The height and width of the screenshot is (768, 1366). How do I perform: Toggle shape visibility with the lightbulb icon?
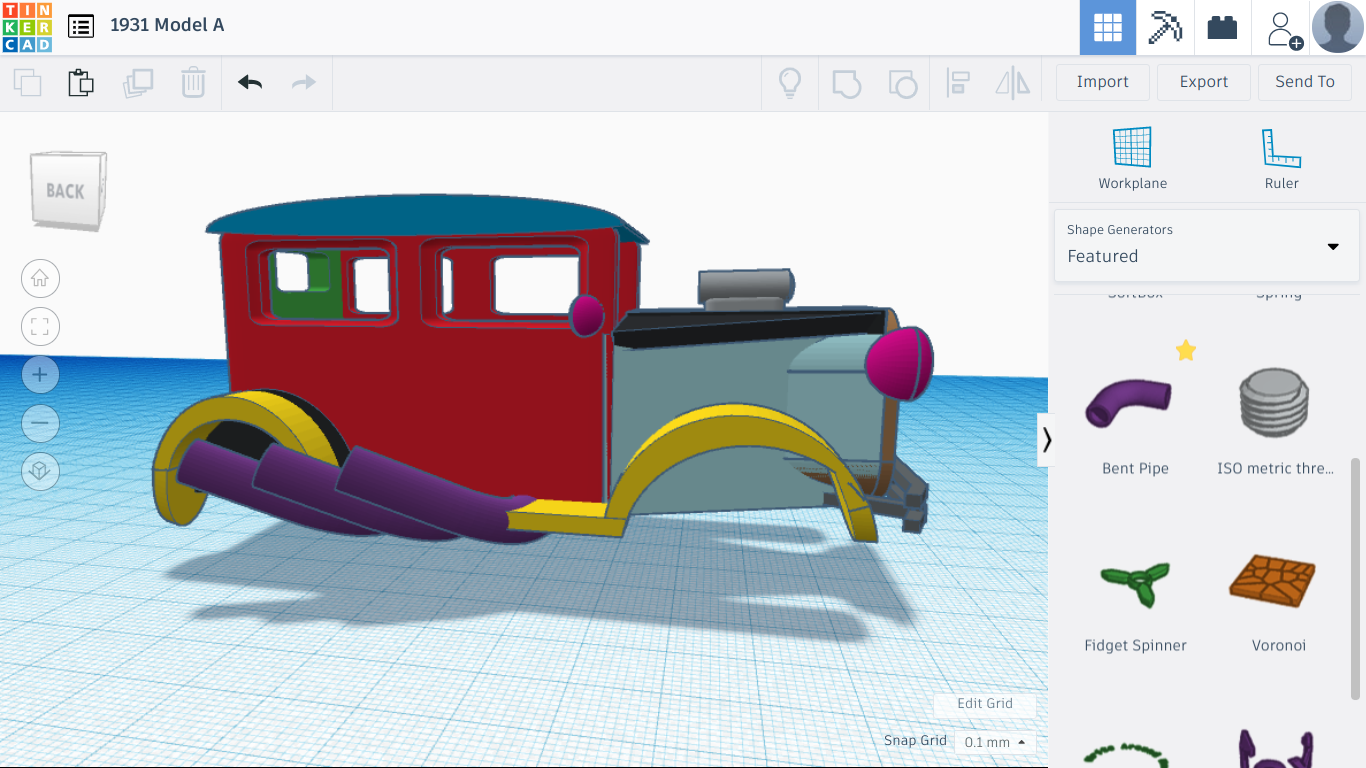[x=790, y=84]
